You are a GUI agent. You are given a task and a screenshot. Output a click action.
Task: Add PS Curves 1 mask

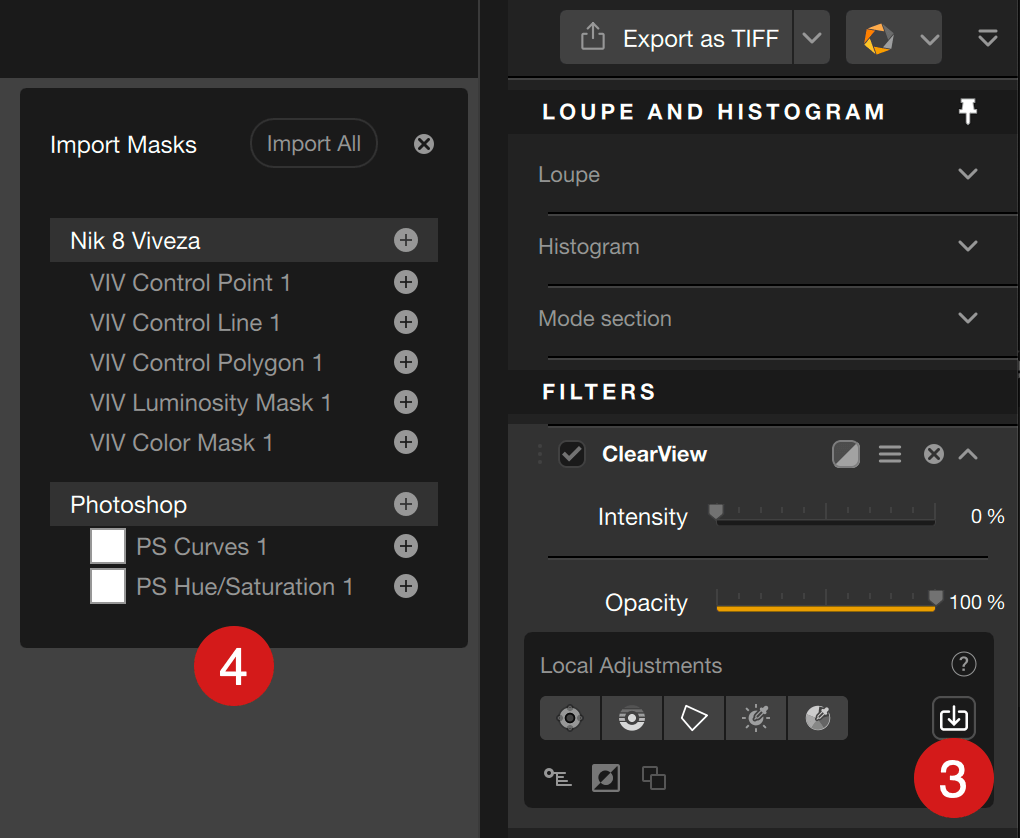click(406, 547)
